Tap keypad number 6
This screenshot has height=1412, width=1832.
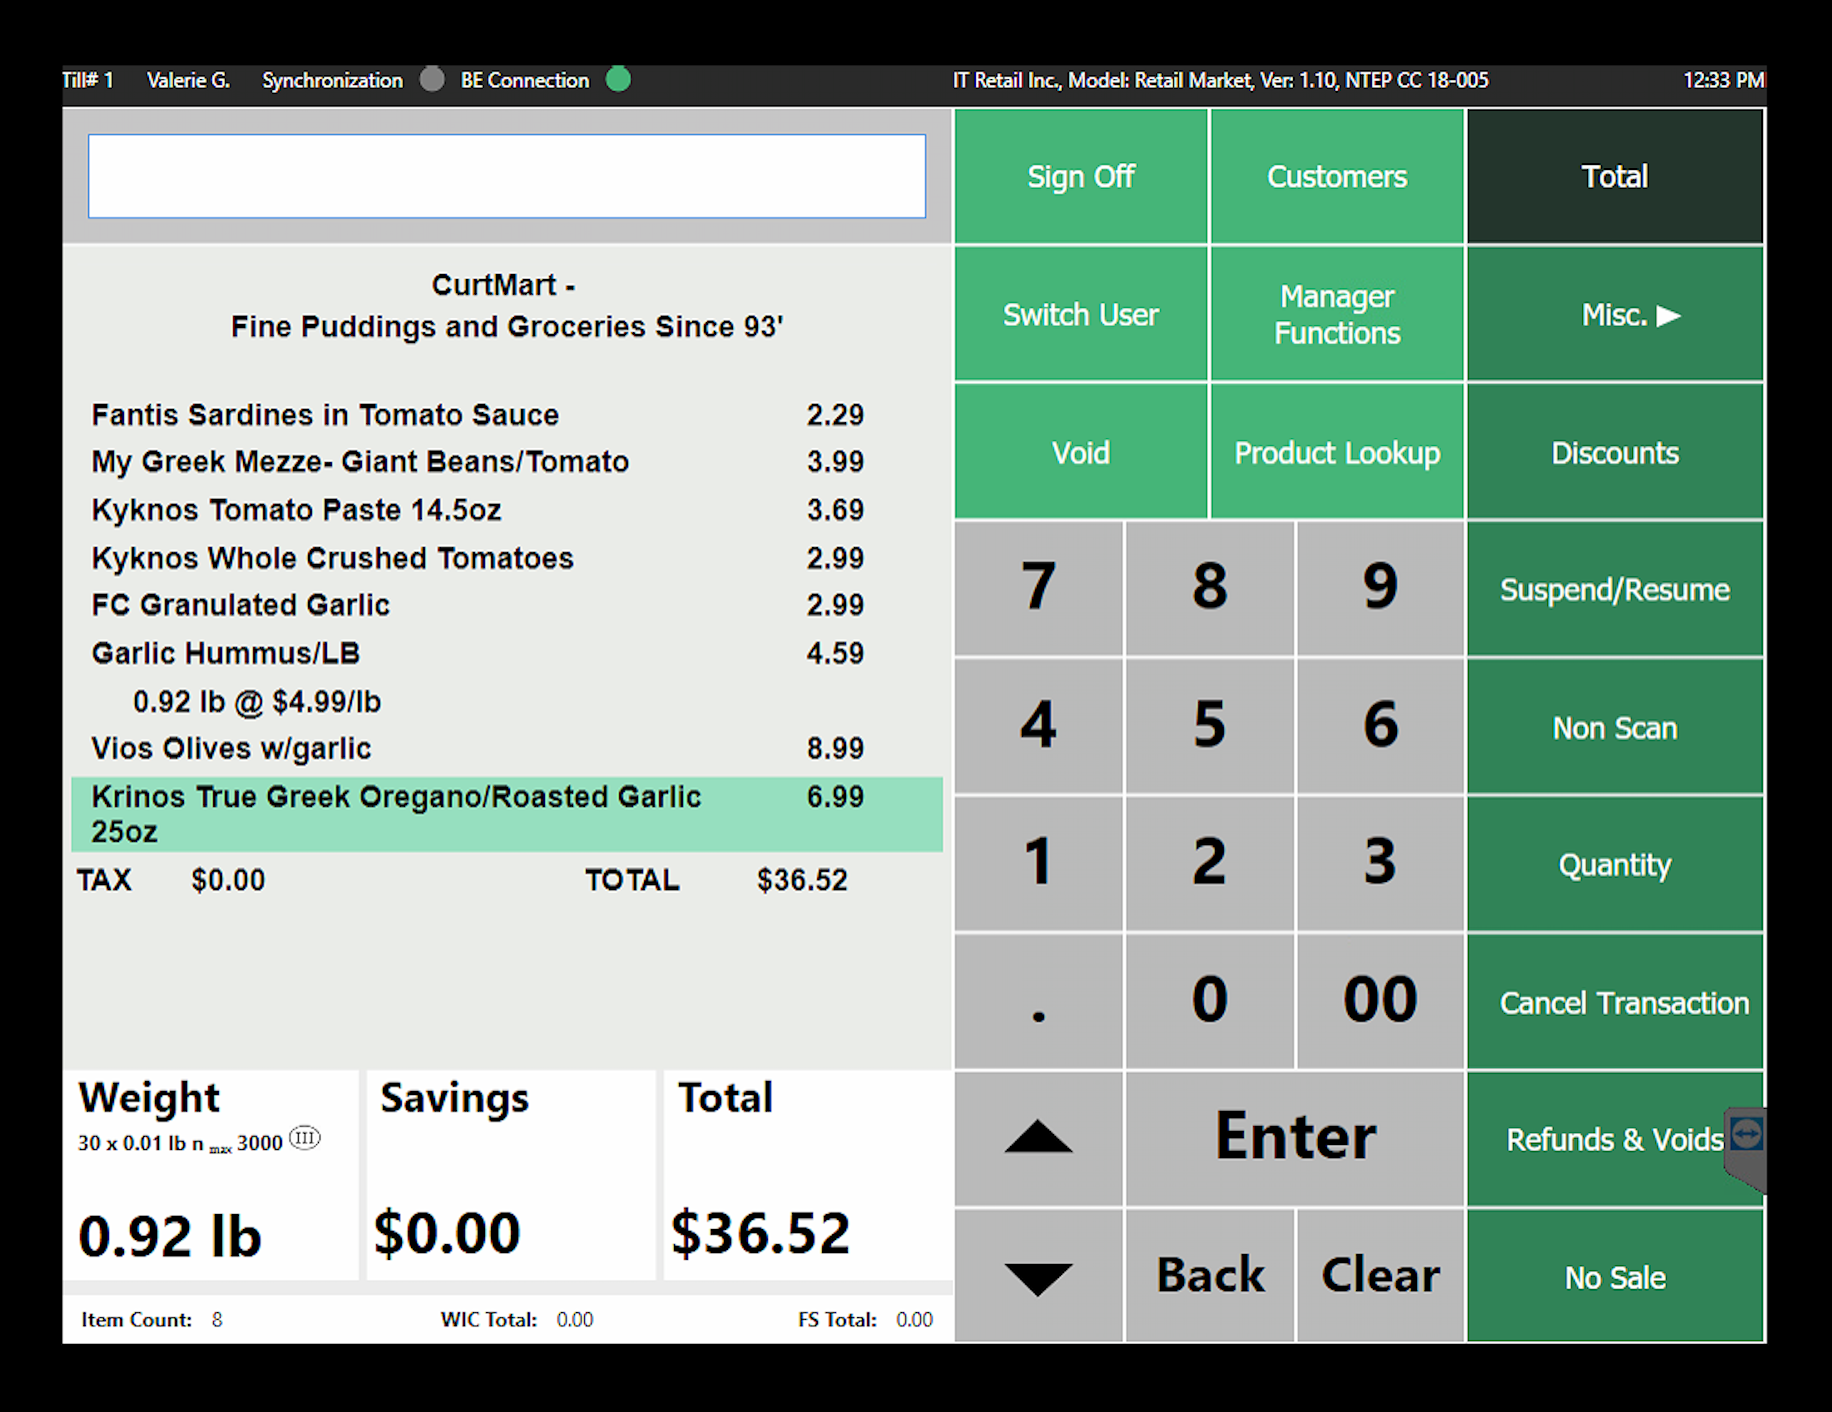click(1380, 727)
